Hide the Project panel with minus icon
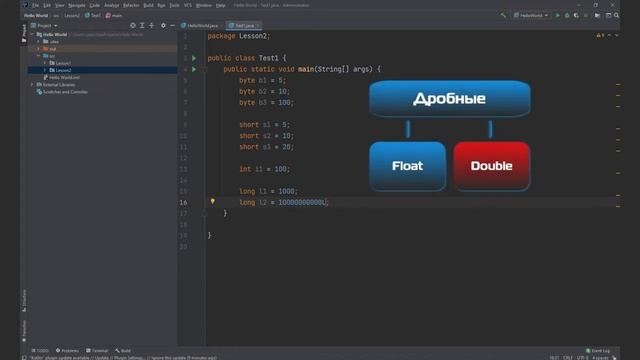Viewport: 640px width, 360px height. point(172,25)
